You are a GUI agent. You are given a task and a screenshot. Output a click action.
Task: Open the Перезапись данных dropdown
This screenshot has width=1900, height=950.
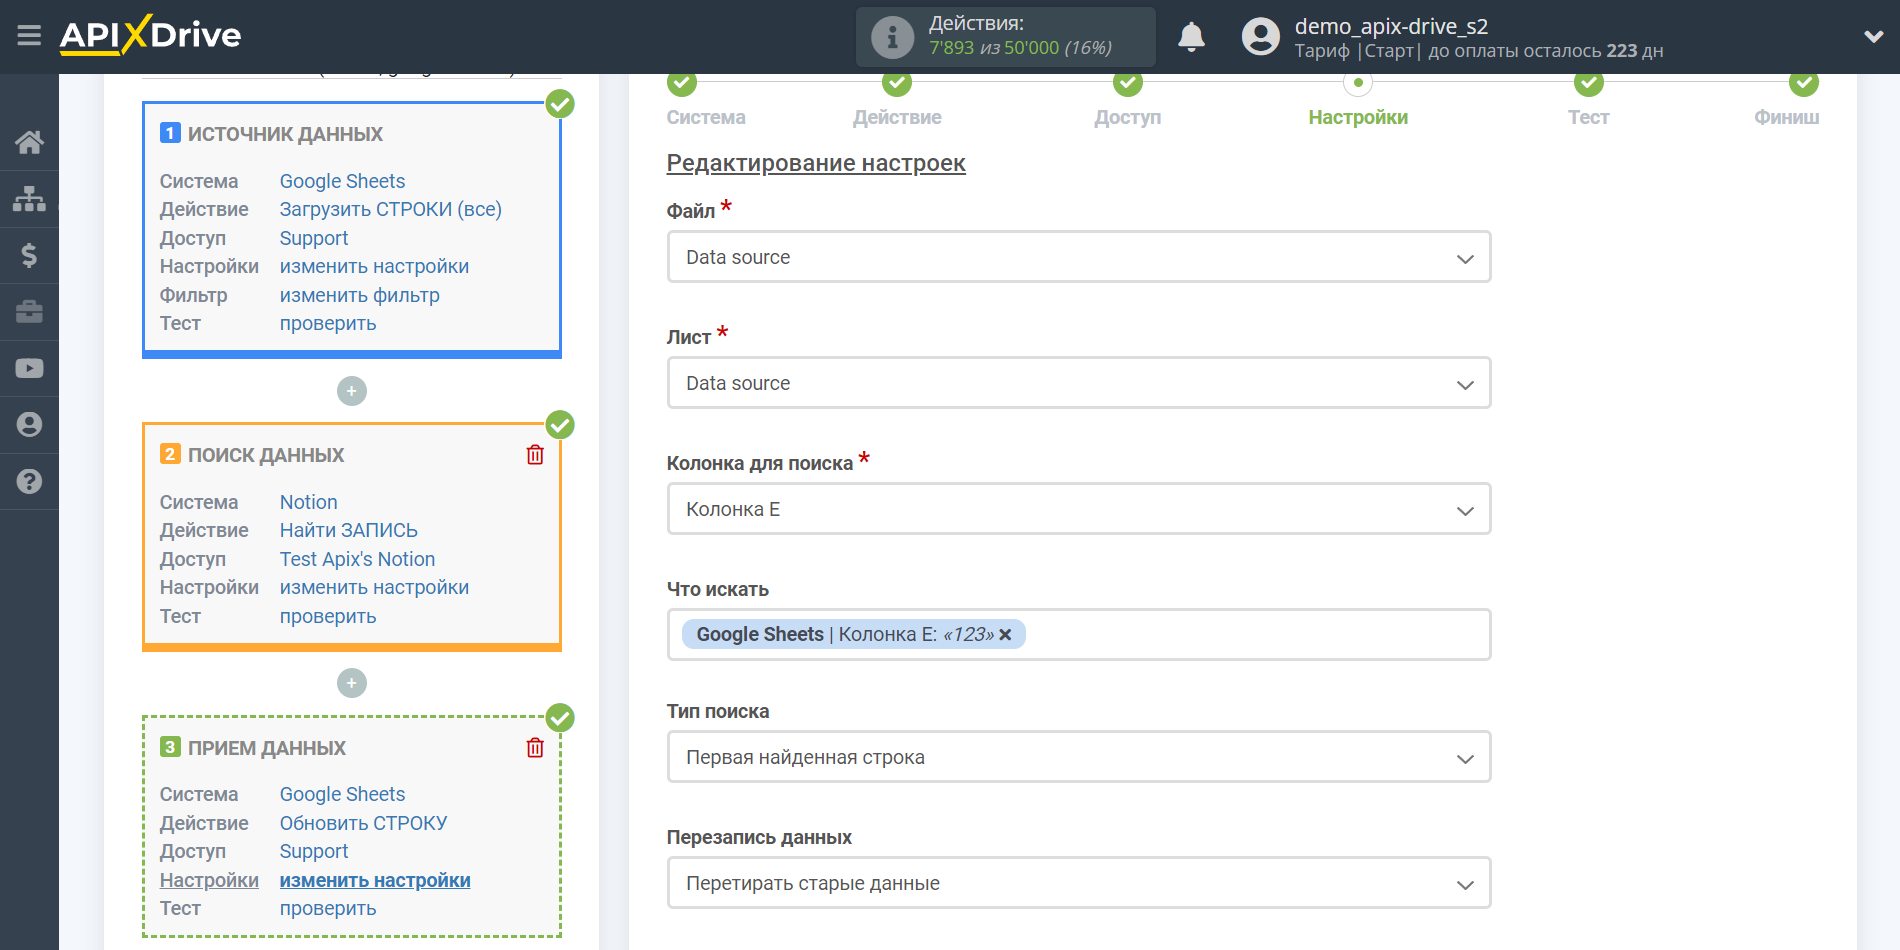click(x=1079, y=883)
